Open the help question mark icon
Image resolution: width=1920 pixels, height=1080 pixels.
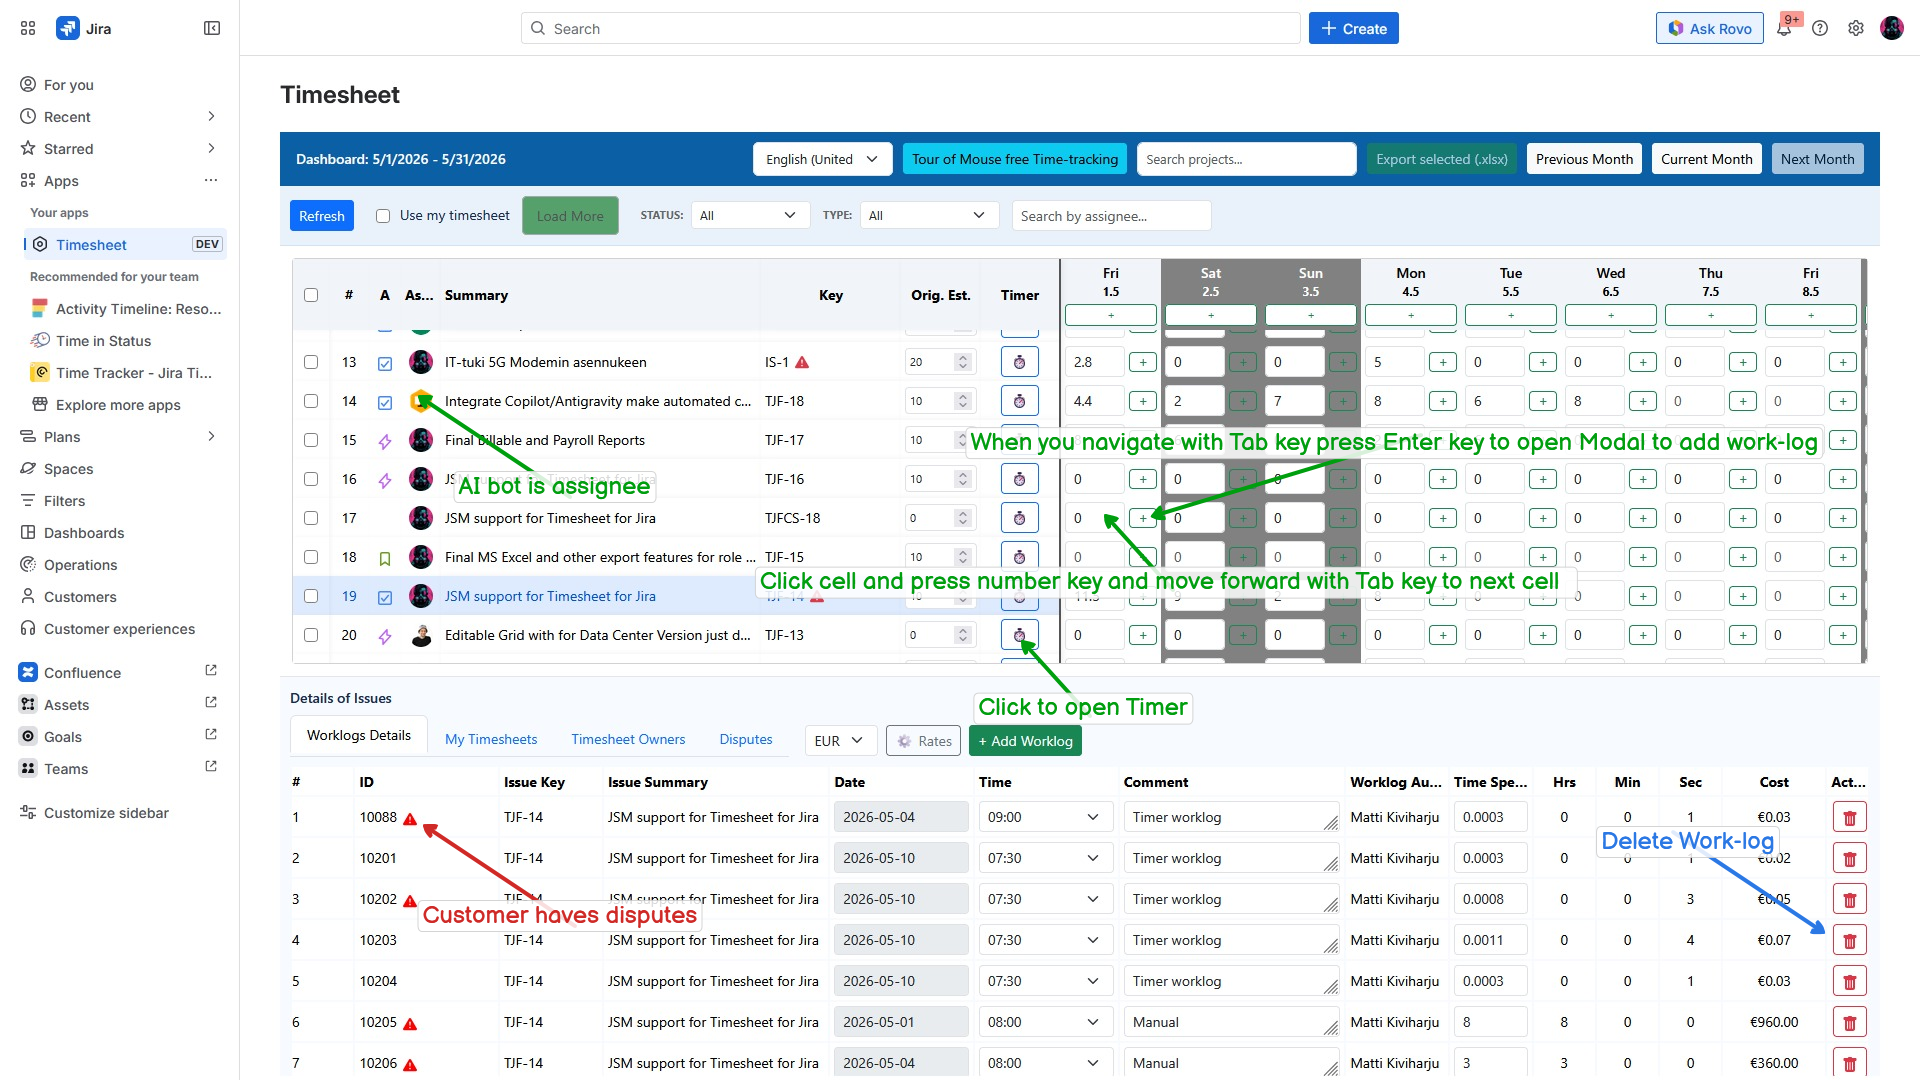1820,28
